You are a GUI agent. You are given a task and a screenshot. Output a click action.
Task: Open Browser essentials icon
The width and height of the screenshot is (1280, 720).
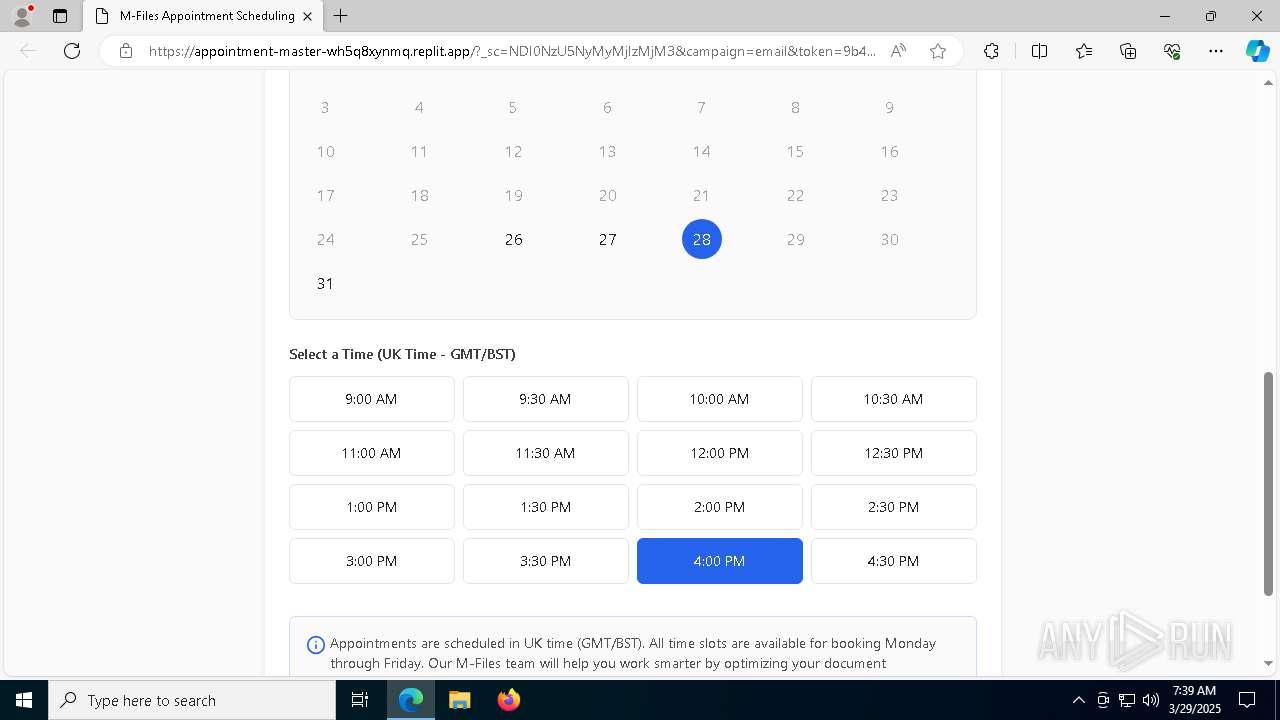pos(1172,51)
